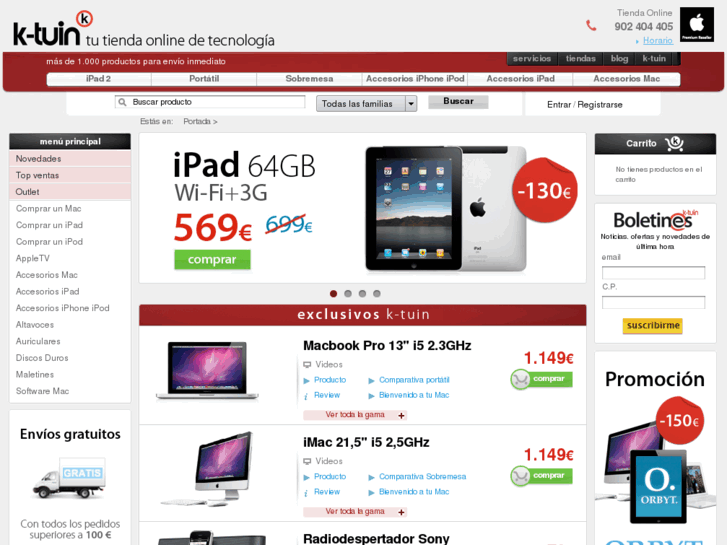727x545 pixels.
Task: Click cart icon on iMac comprar button
Action: pyautogui.click(x=520, y=476)
